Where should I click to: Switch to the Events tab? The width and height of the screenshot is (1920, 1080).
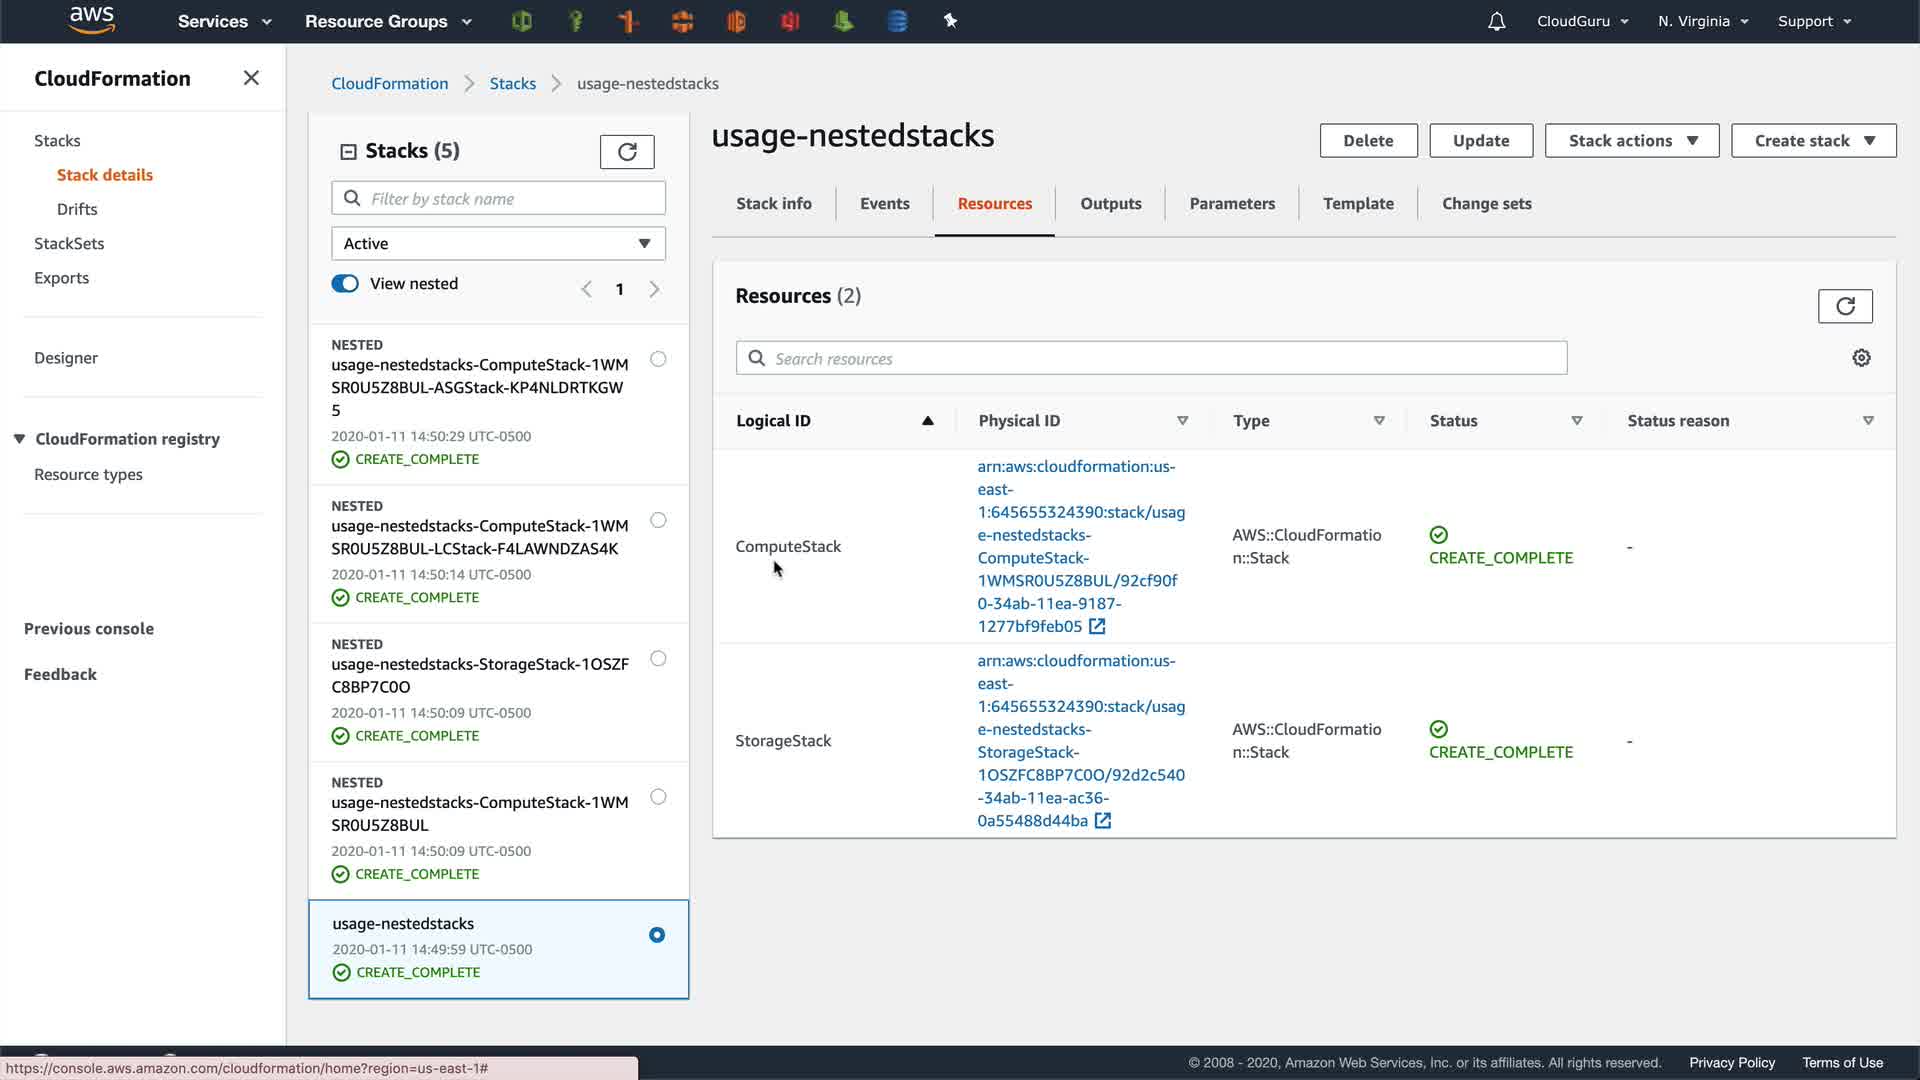tap(884, 204)
